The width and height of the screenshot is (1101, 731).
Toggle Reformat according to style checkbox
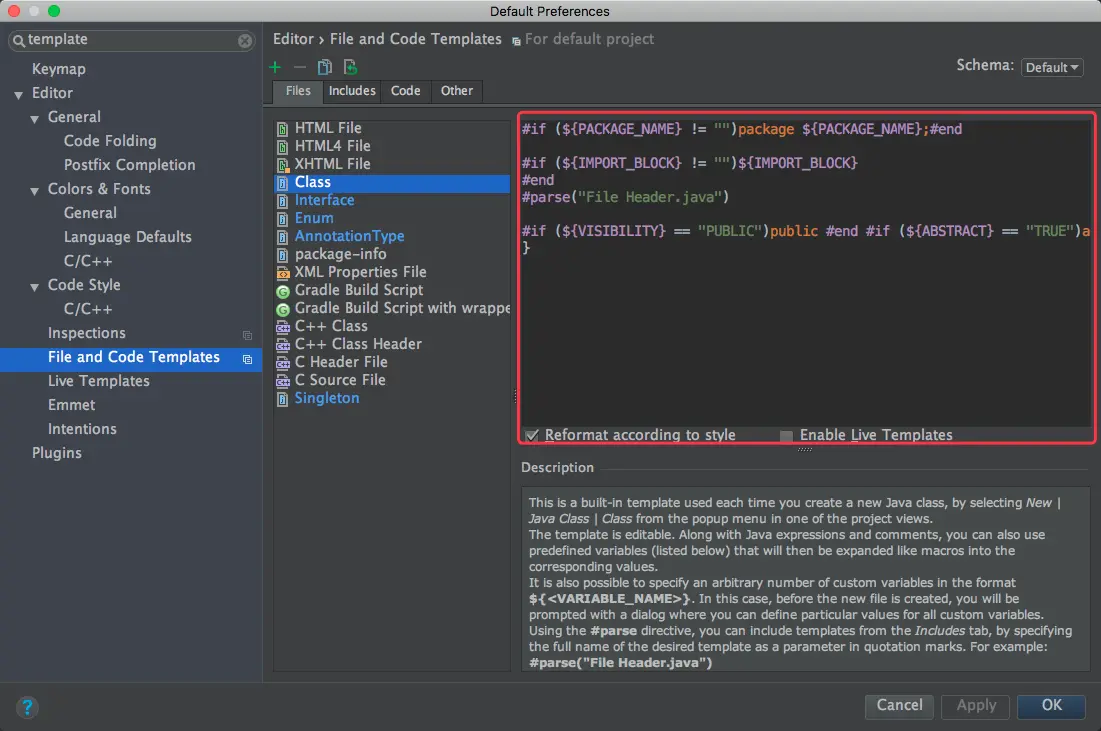coord(532,435)
